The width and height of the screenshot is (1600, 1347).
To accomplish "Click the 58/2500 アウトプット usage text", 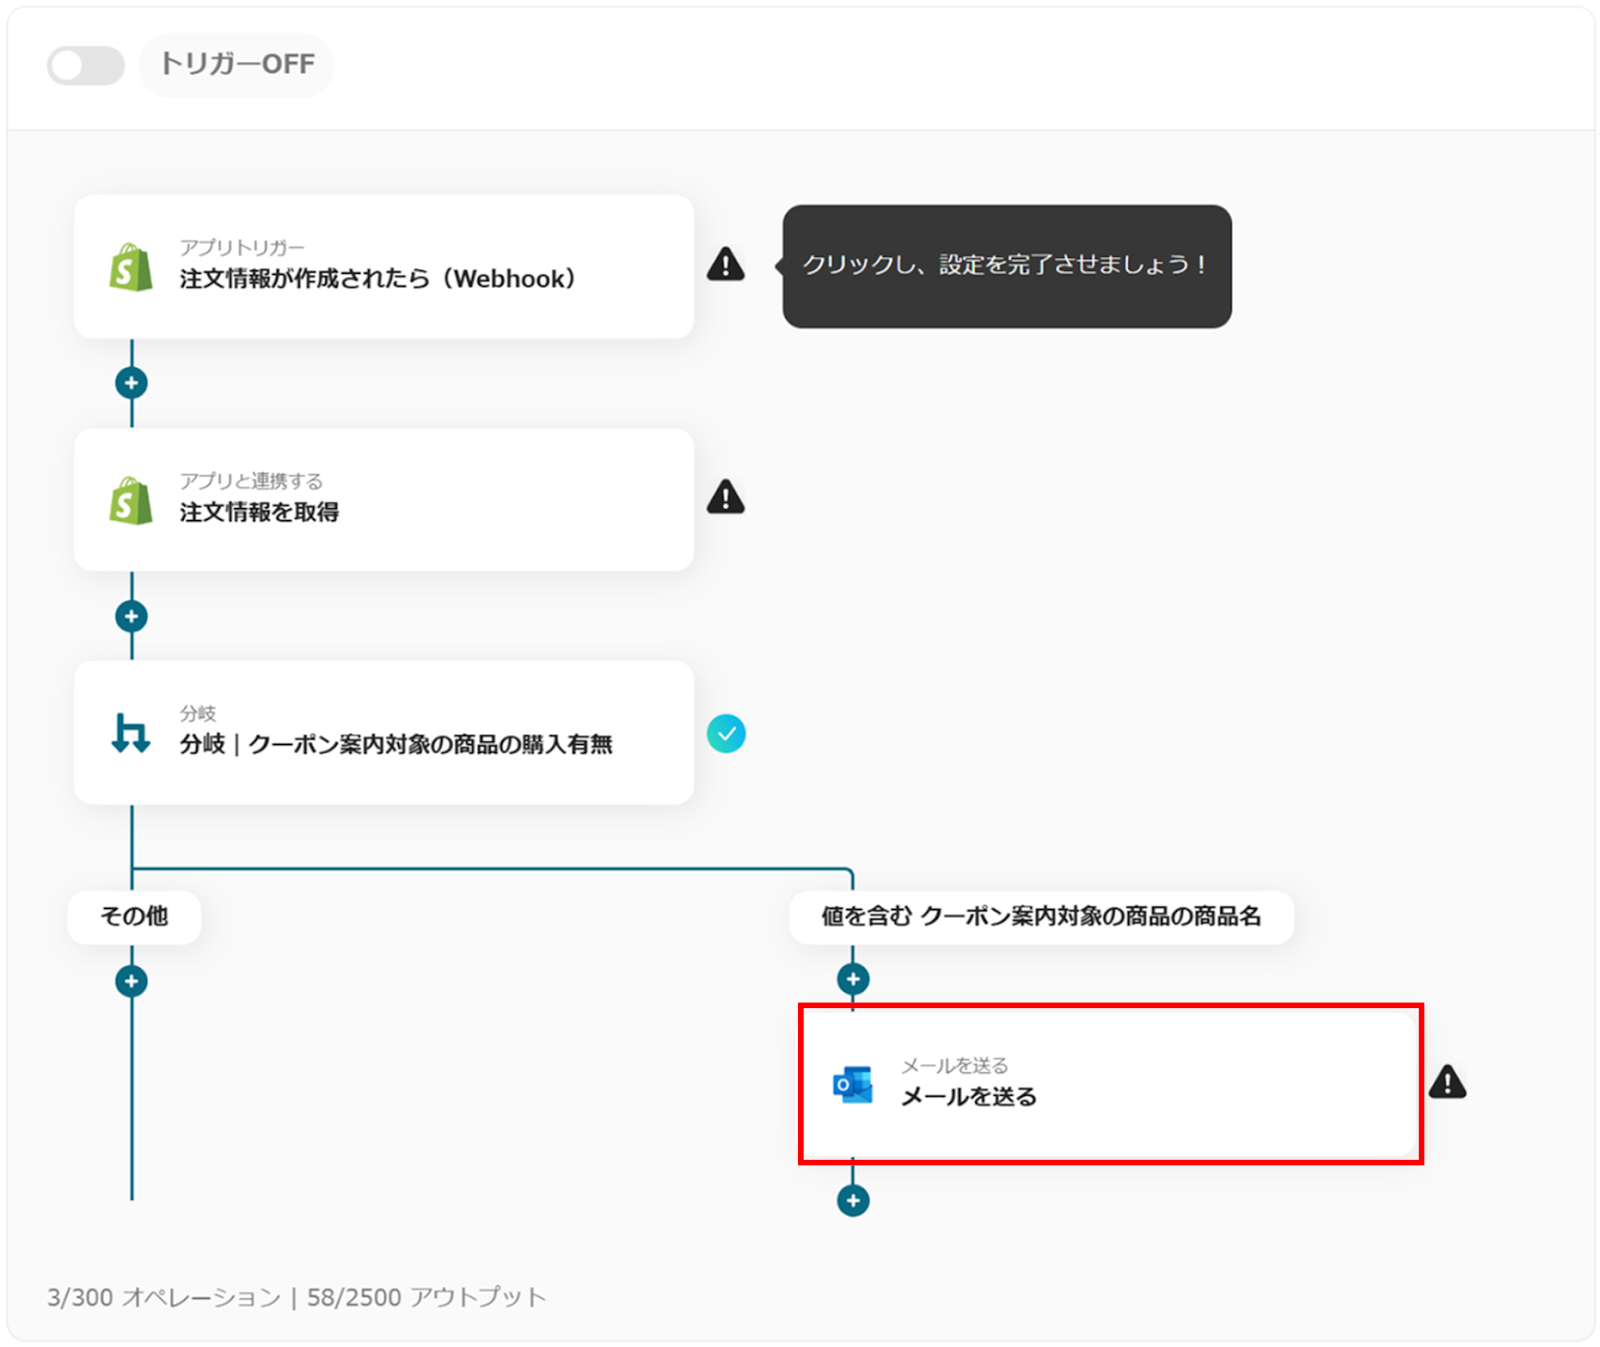I will (426, 1297).
